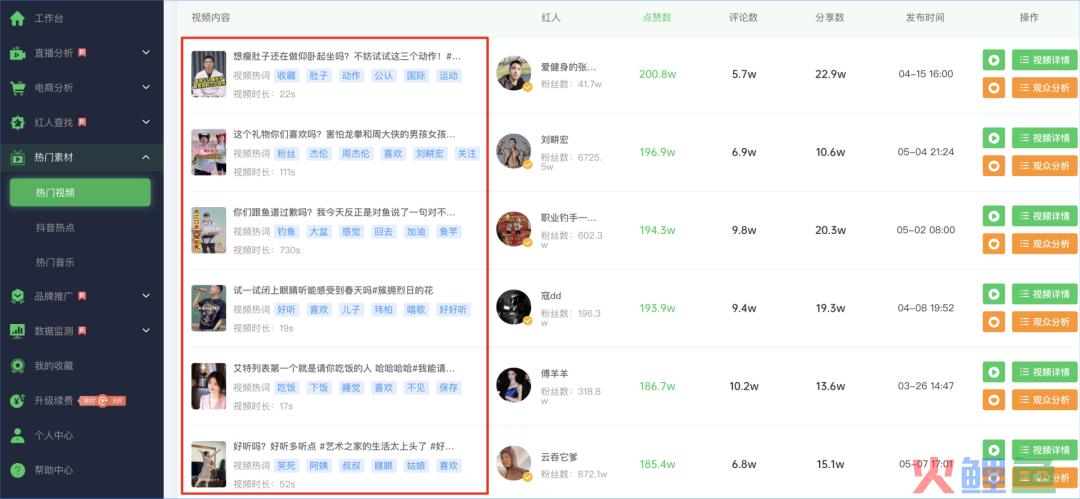
Task: Open 观众分析 for 职业钓手 video
Action: 1044,243
